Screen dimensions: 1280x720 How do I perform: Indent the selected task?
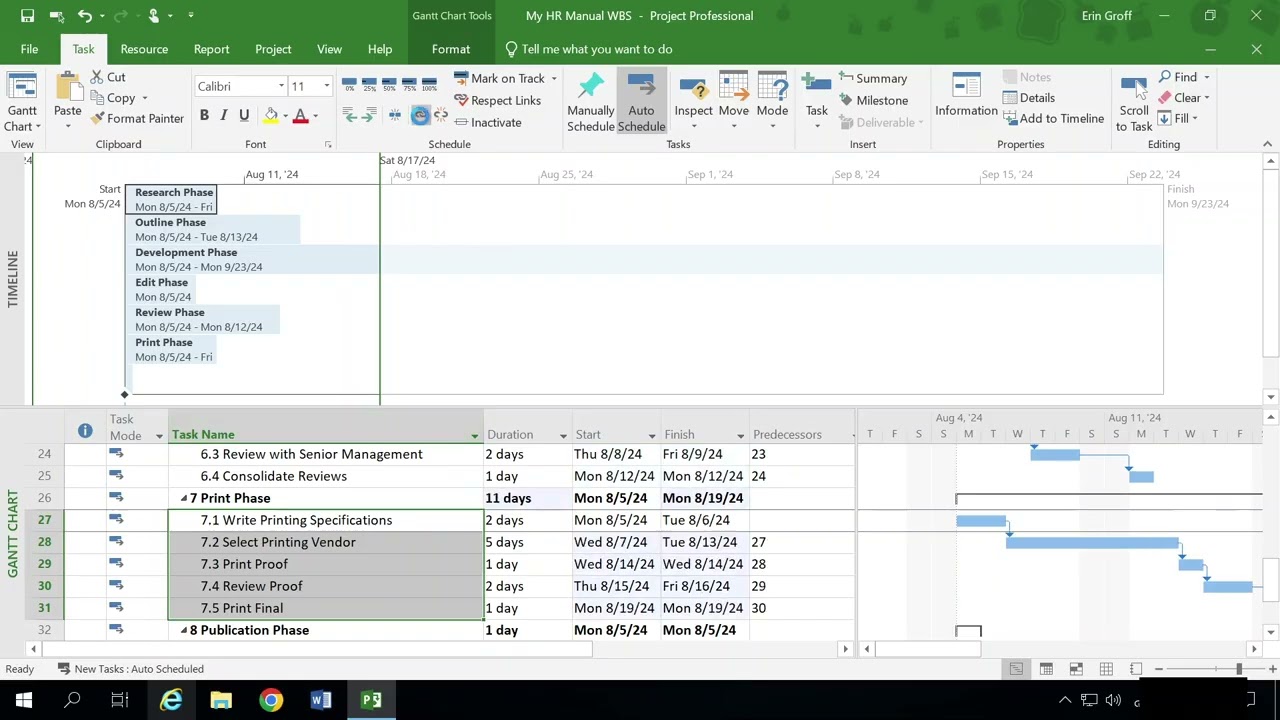pos(369,116)
